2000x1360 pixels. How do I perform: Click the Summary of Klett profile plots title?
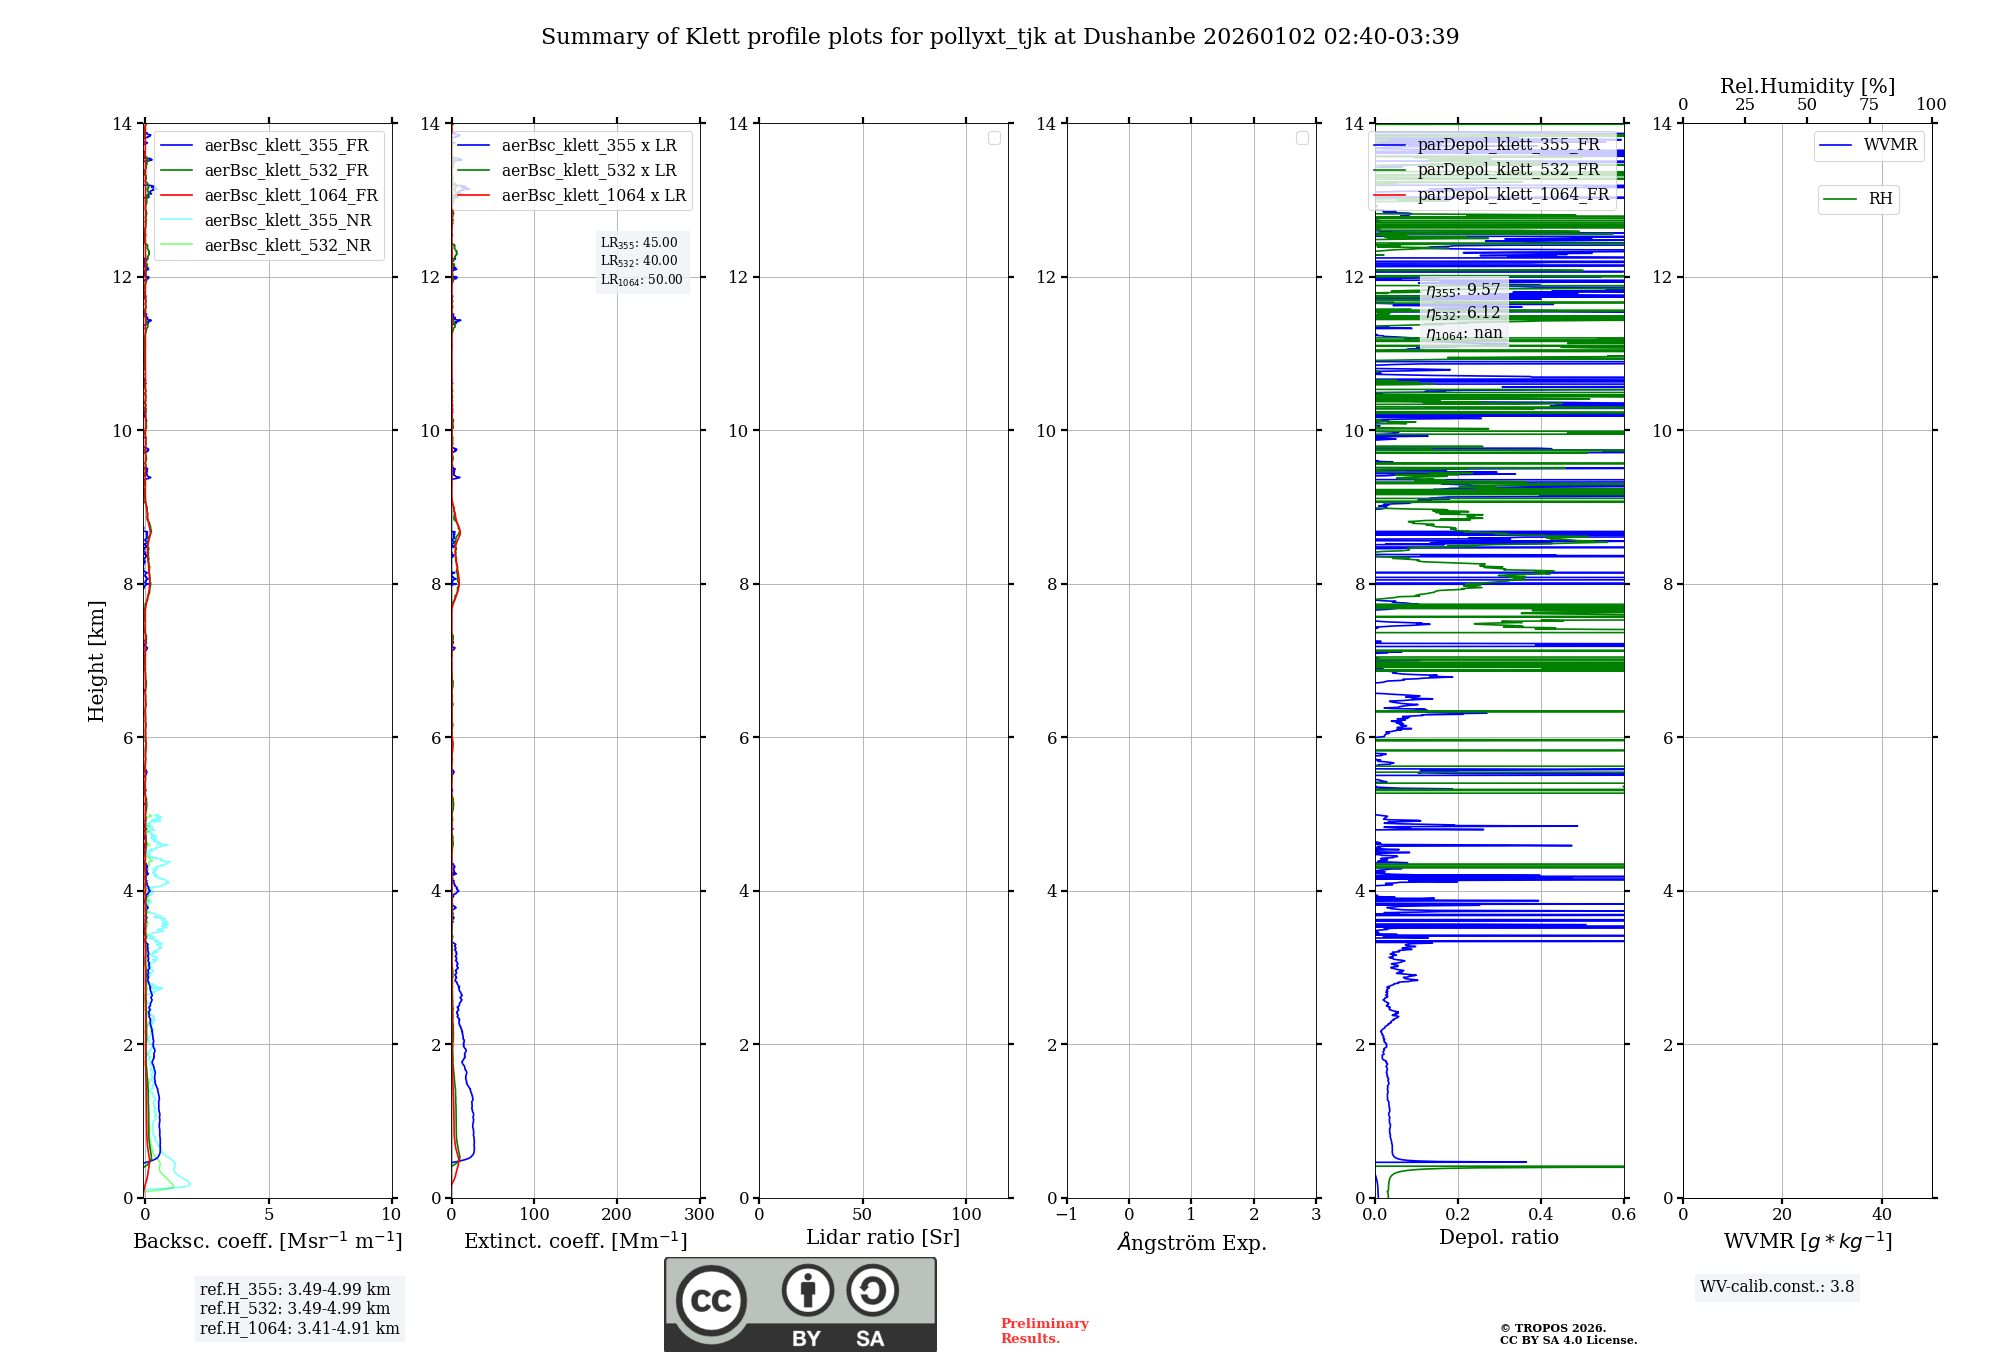1000,37
